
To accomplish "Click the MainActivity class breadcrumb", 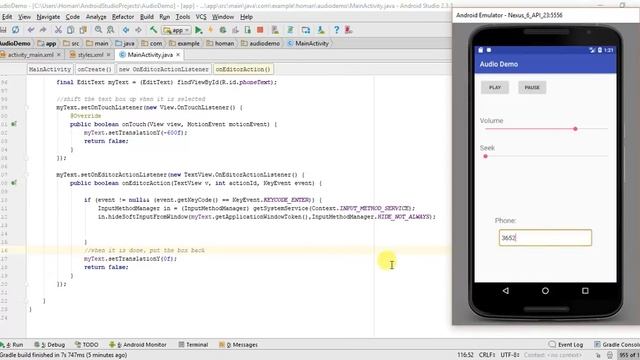I will (308, 43).
